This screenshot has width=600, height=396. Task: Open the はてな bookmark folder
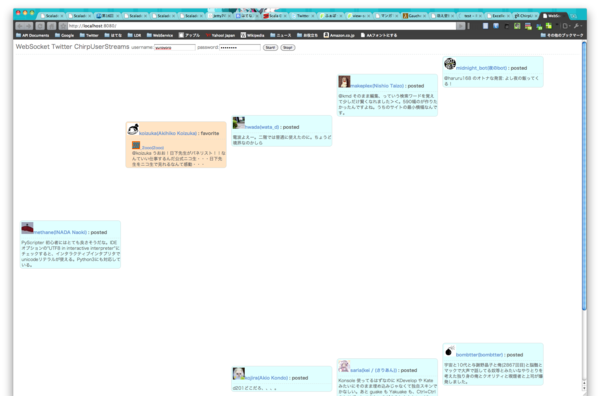[x=113, y=35]
